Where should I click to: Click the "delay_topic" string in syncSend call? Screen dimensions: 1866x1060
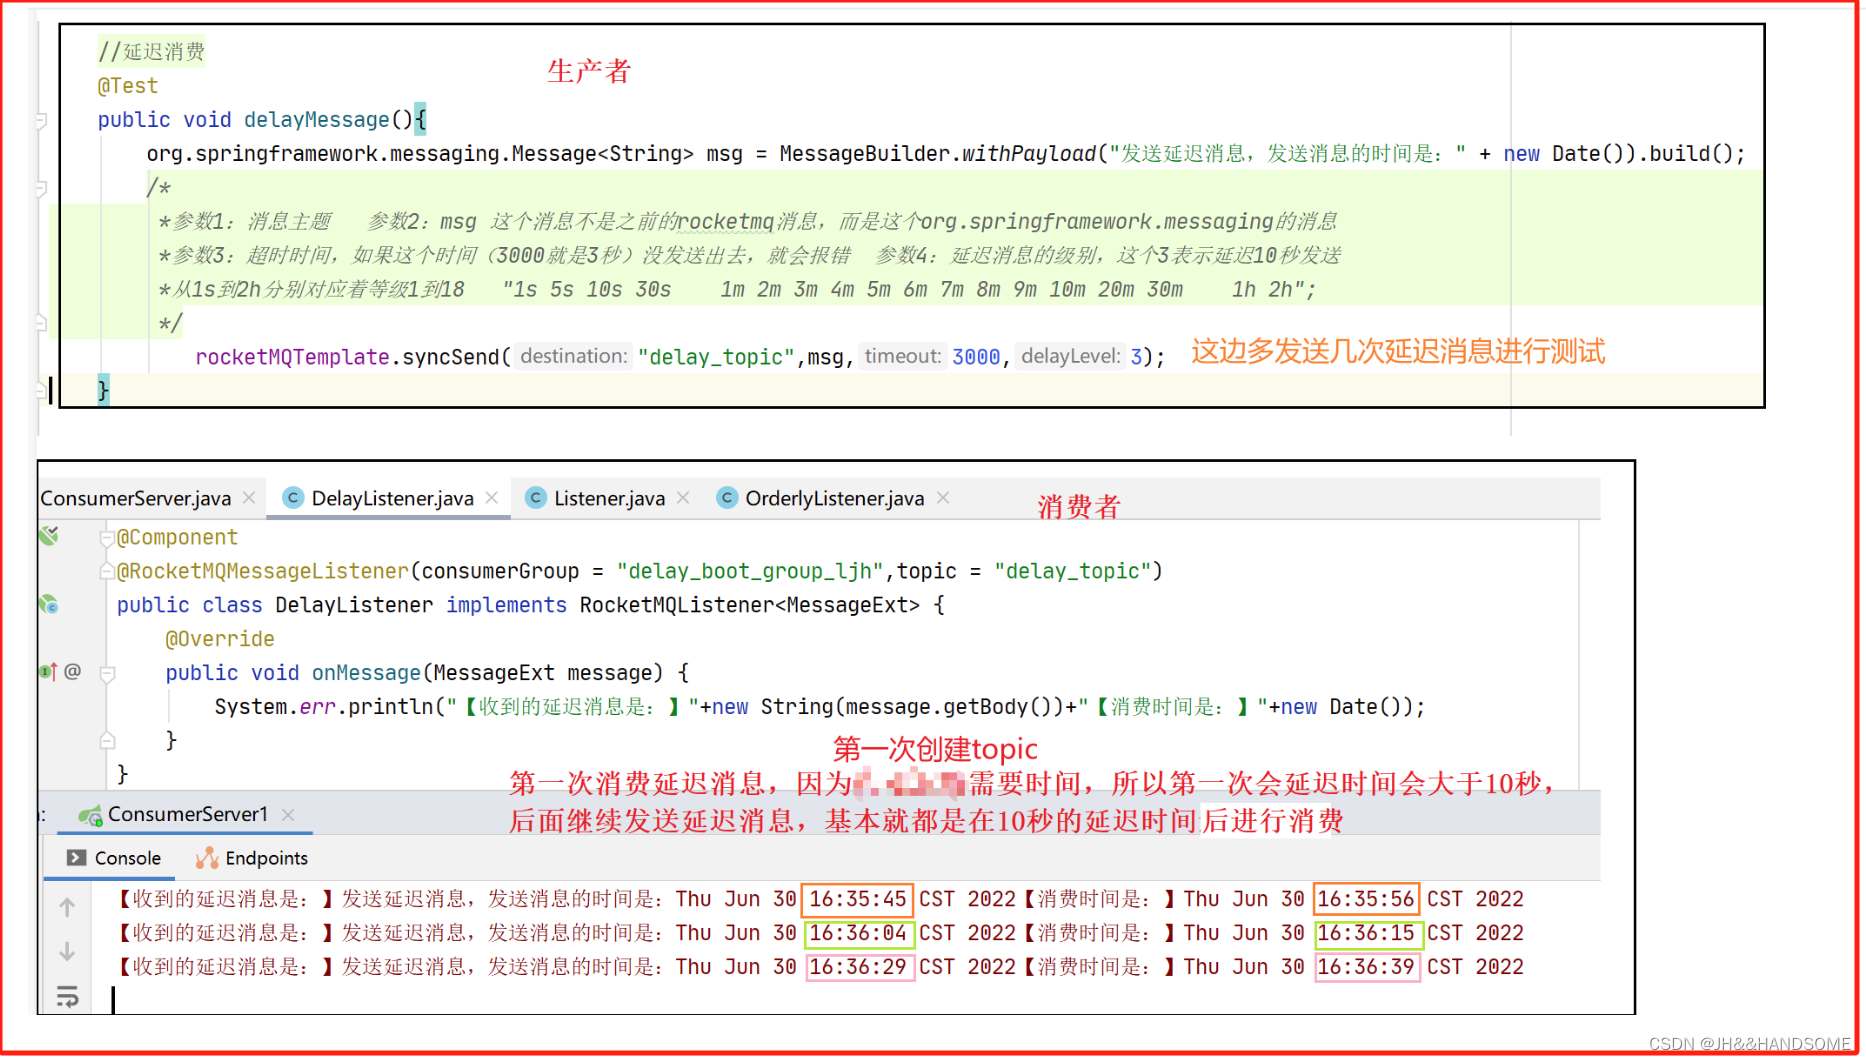[x=716, y=357]
